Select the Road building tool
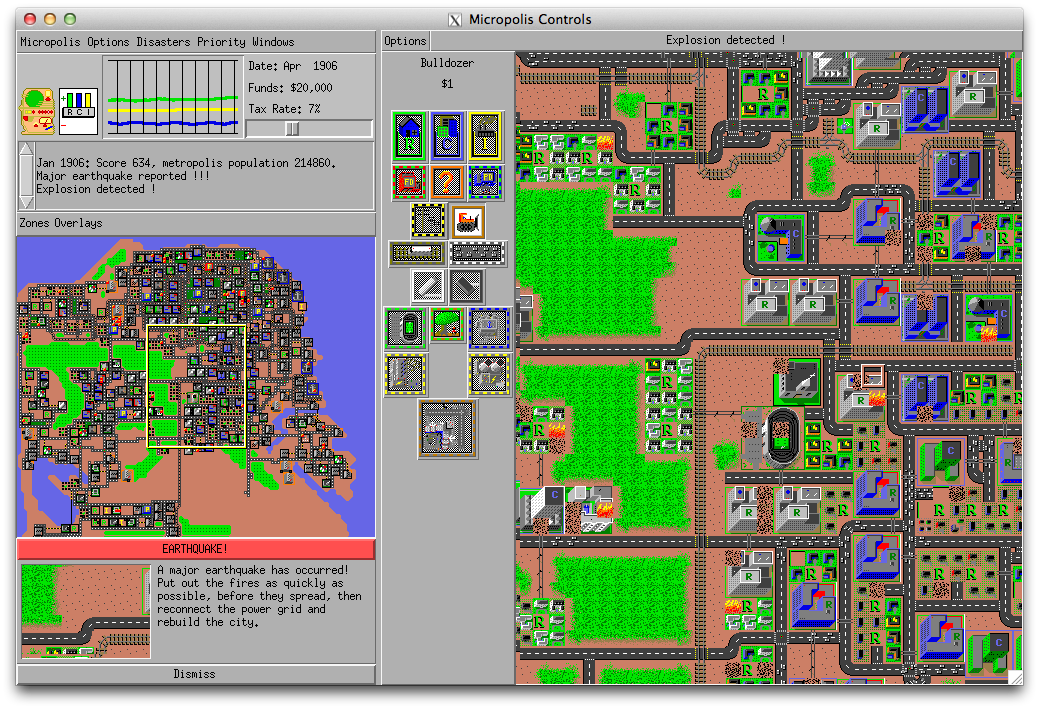1039x709 pixels. pos(476,252)
